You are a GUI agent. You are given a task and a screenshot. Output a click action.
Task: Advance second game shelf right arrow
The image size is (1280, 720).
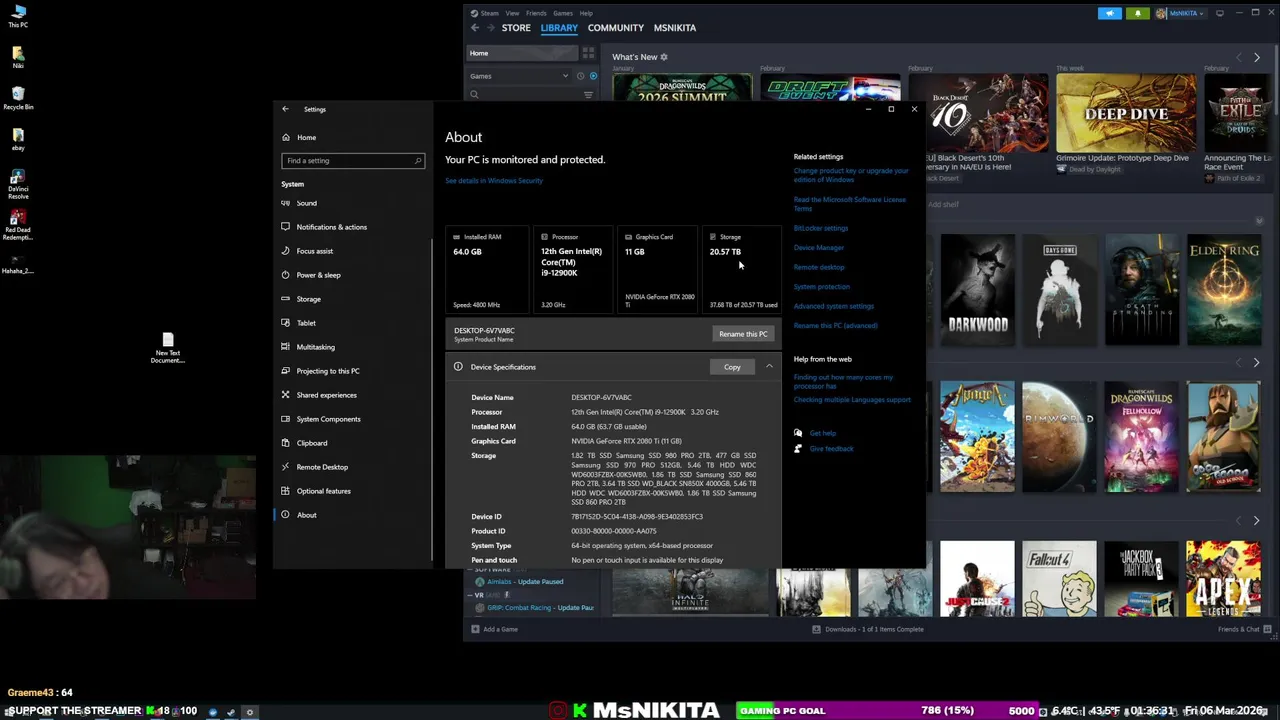pos(1256,521)
